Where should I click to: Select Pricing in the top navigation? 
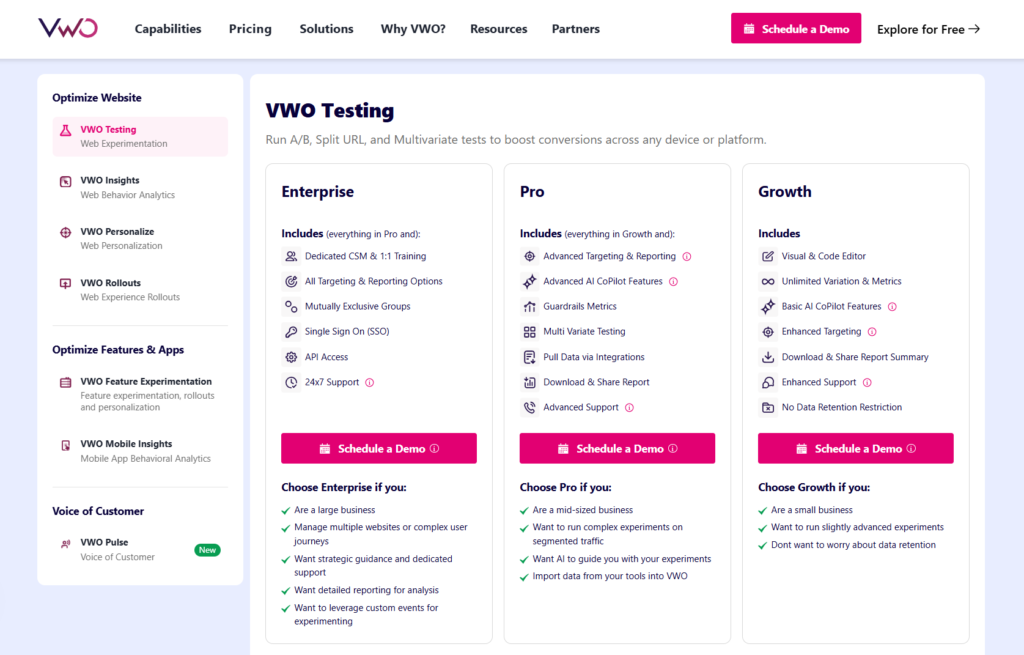249,29
